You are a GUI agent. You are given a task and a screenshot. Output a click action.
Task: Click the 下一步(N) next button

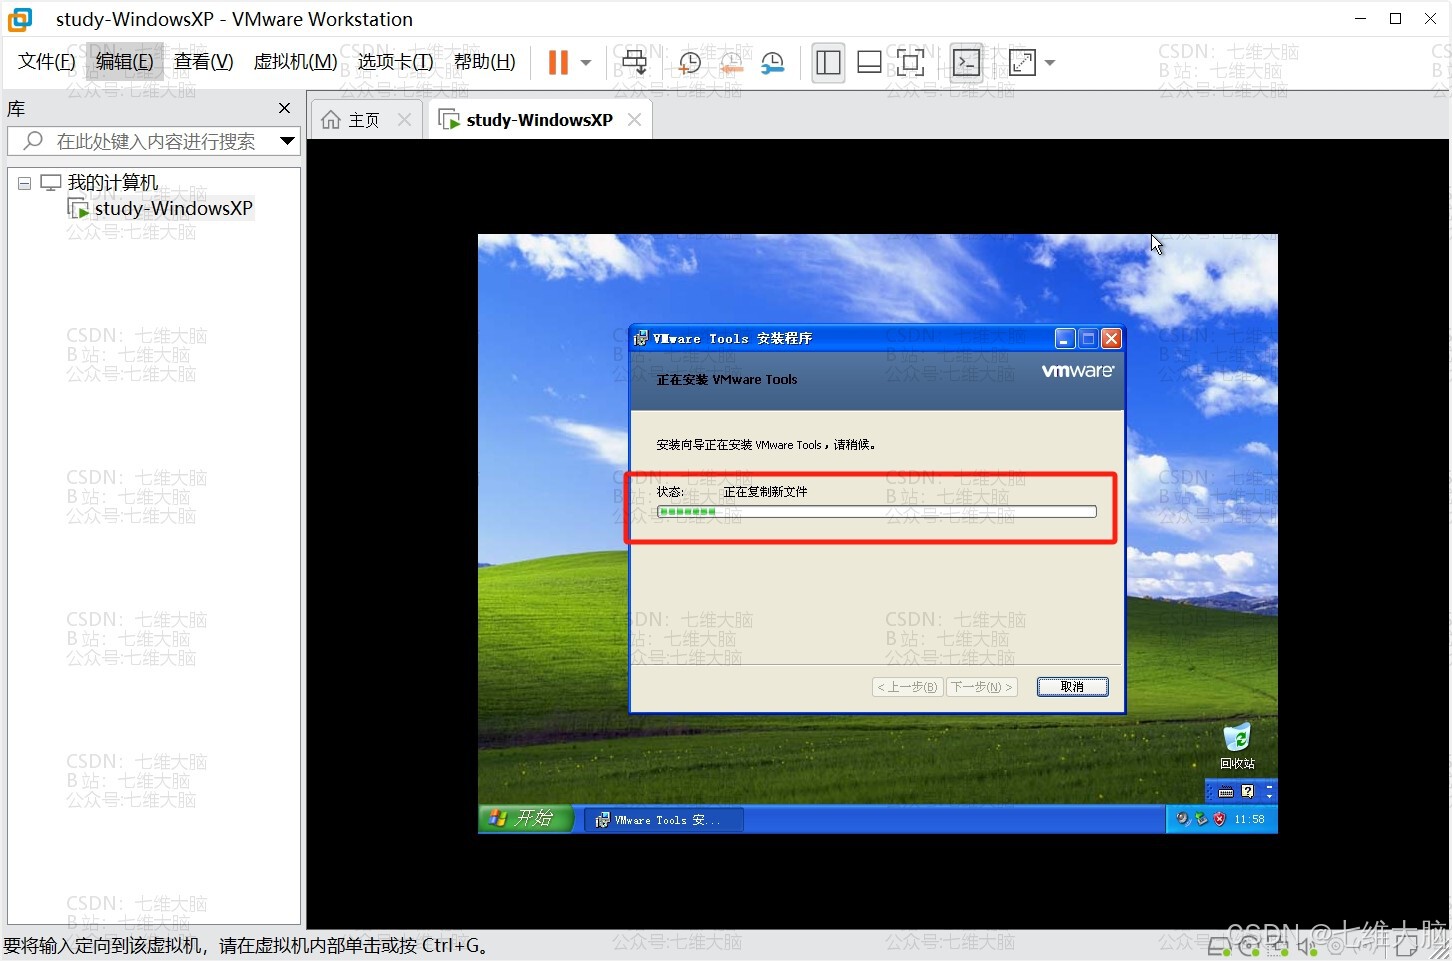pyautogui.click(x=982, y=687)
